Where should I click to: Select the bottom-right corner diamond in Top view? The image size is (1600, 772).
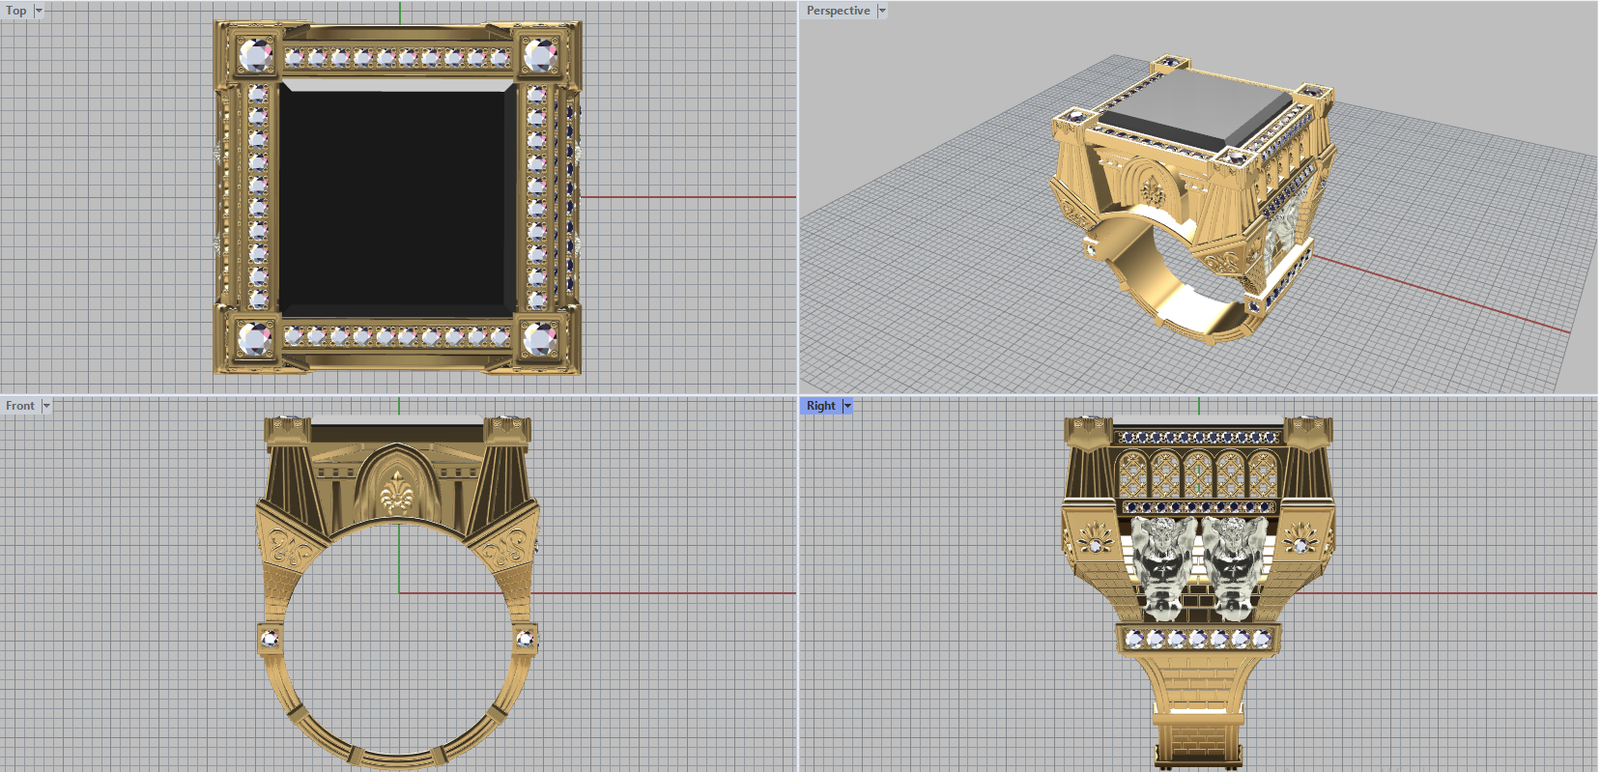541,339
